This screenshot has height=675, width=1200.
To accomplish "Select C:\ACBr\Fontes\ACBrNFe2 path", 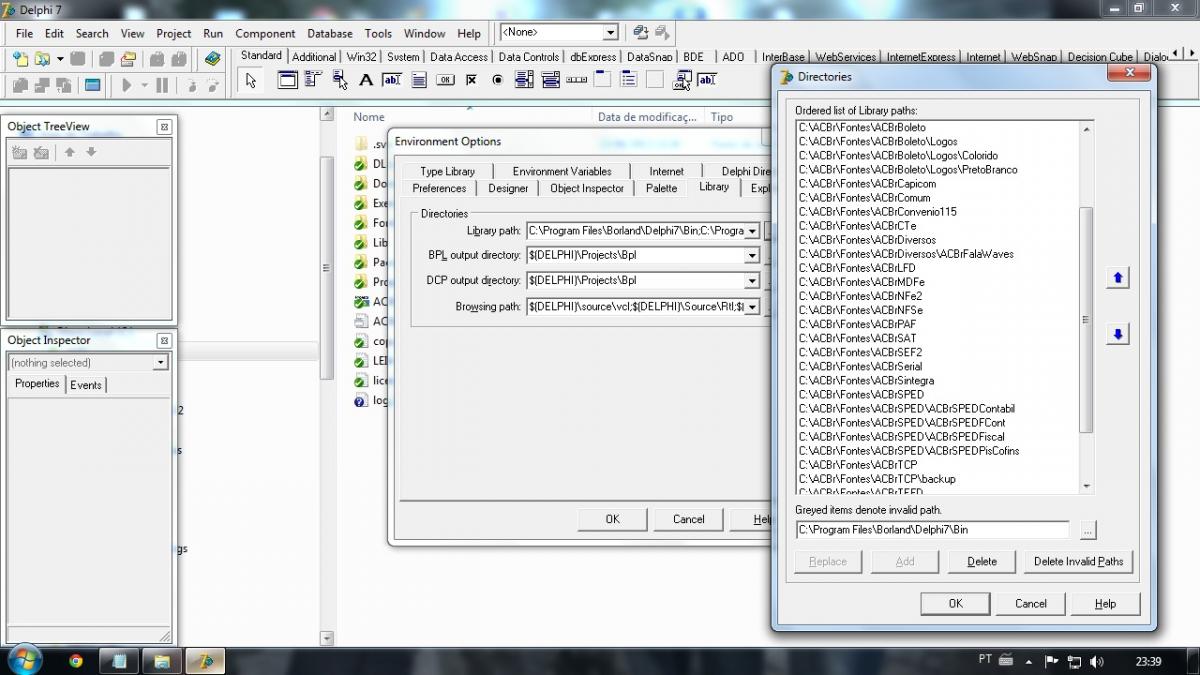I will [861, 296].
